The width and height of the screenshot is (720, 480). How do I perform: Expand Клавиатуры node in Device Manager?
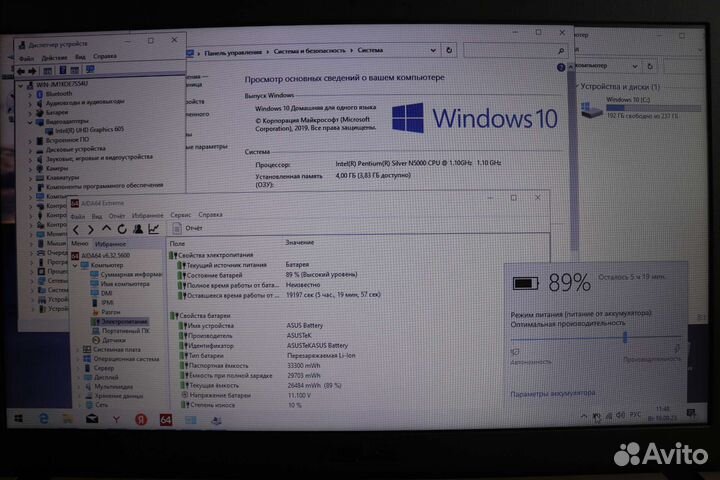point(30,178)
